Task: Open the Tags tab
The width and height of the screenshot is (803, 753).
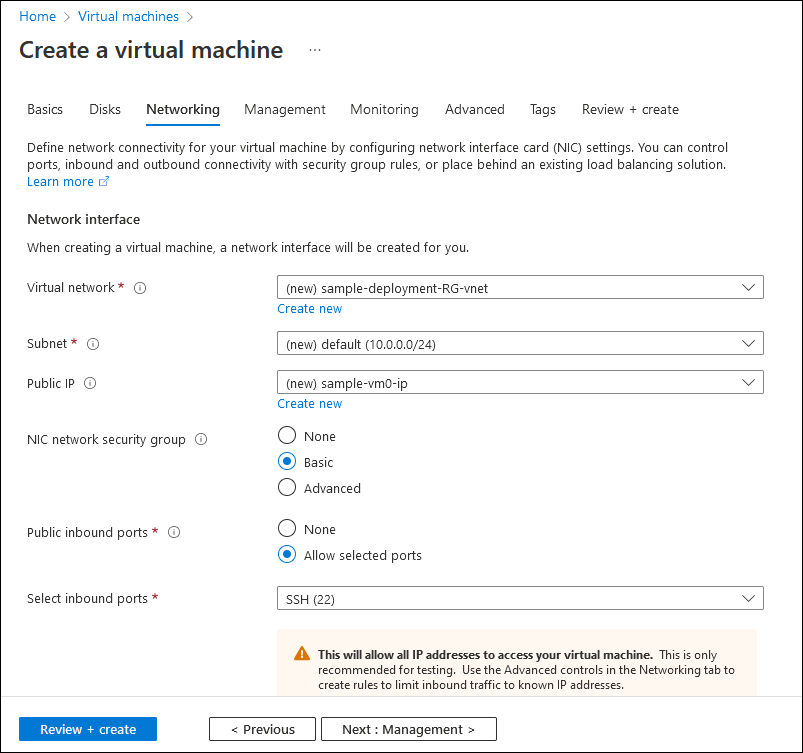Action: click(x=543, y=109)
